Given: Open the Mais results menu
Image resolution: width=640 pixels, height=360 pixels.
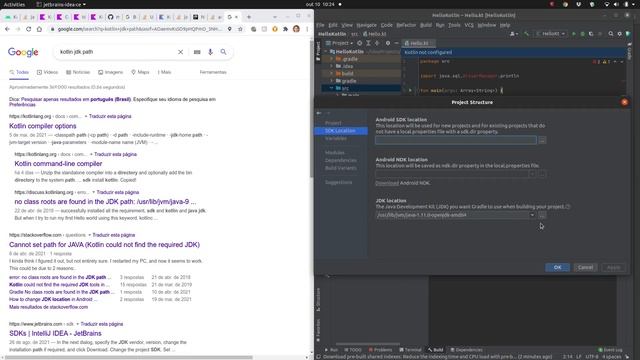Looking at the screenshot, I should click(x=164, y=72).
